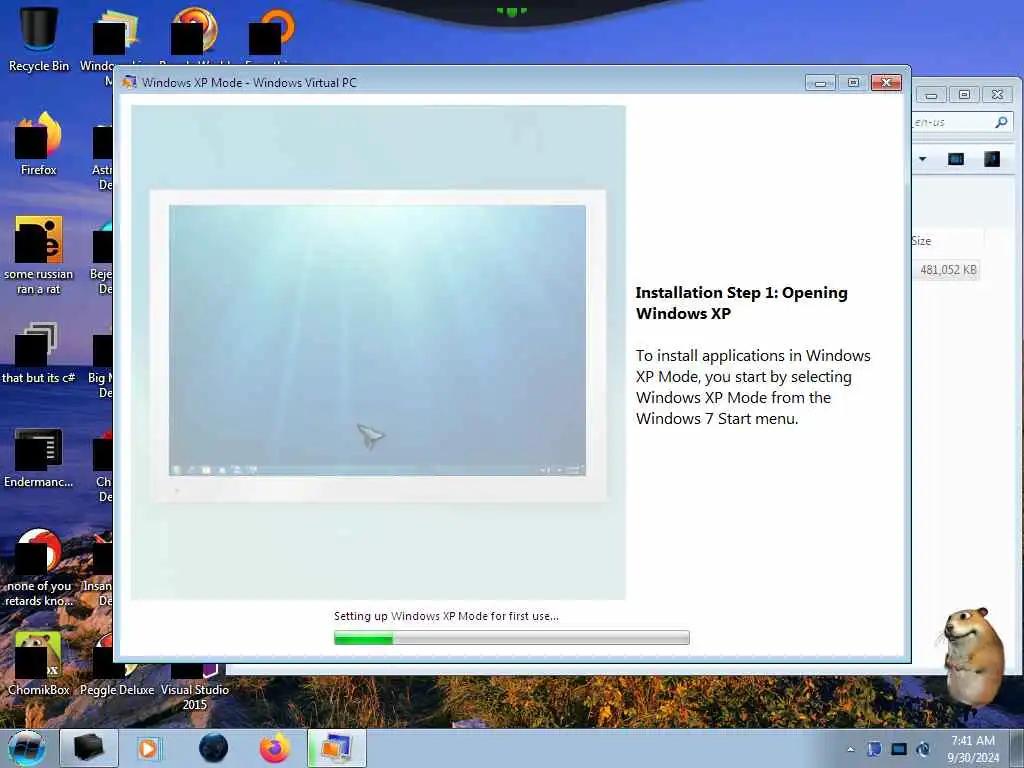1024x768 pixels.
Task: Click 'Setting up Windows XP Mode for first use...'
Action: [x=446, y=616]
